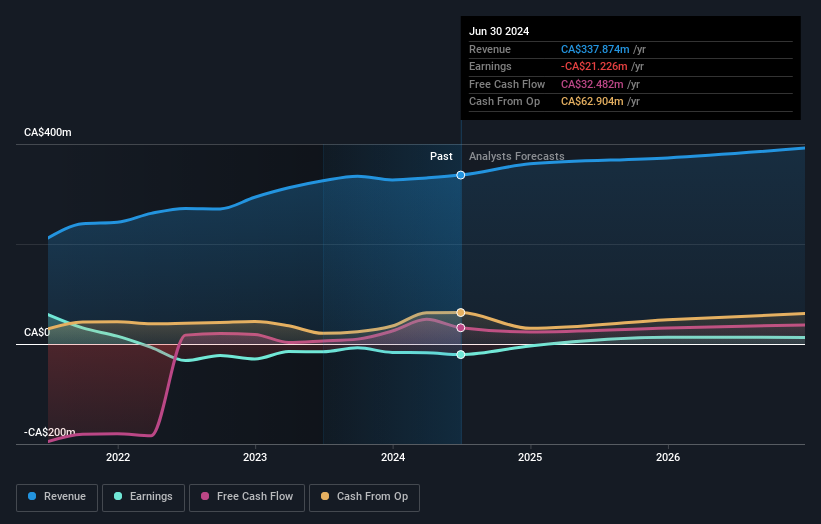Image resolution: width=821 pixels, height=524 pixels.
Task: Click the 2024 x-axis label
Action: 393,457
